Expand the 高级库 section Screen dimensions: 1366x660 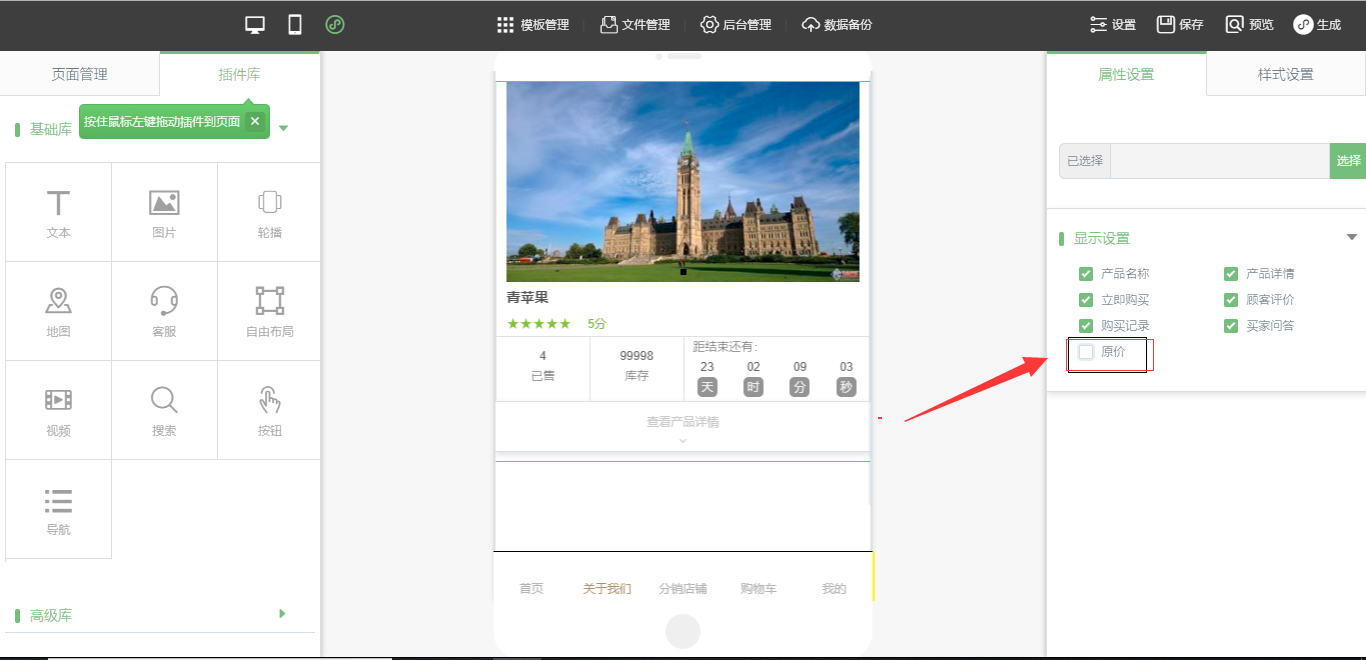click(282, 614)
